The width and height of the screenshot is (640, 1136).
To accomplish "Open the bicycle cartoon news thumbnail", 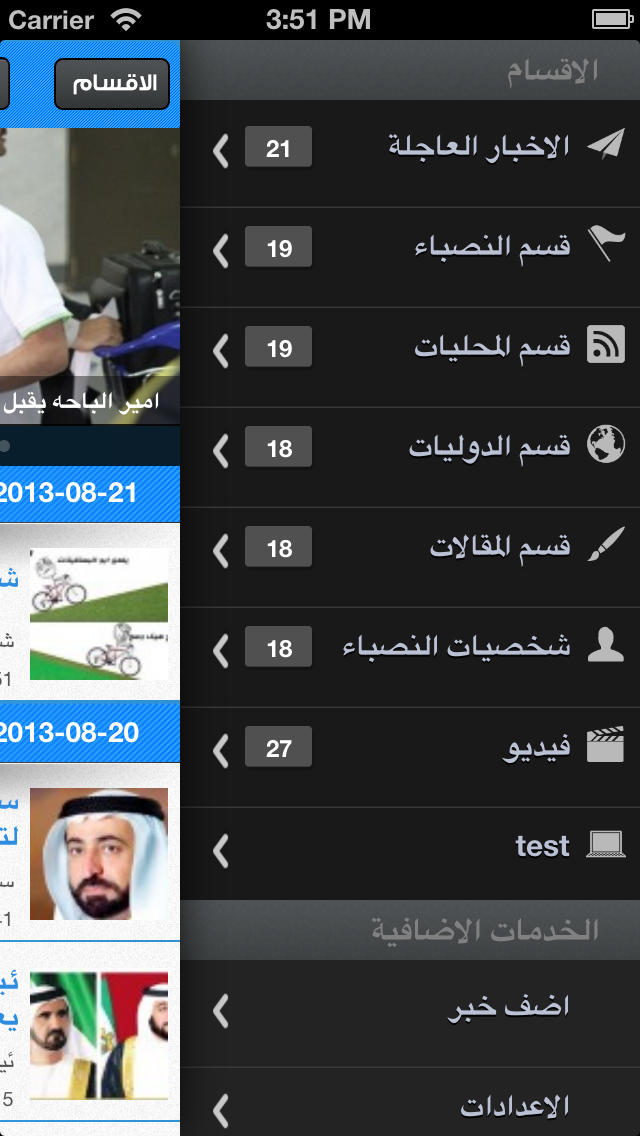I will (x=99, y=614).
